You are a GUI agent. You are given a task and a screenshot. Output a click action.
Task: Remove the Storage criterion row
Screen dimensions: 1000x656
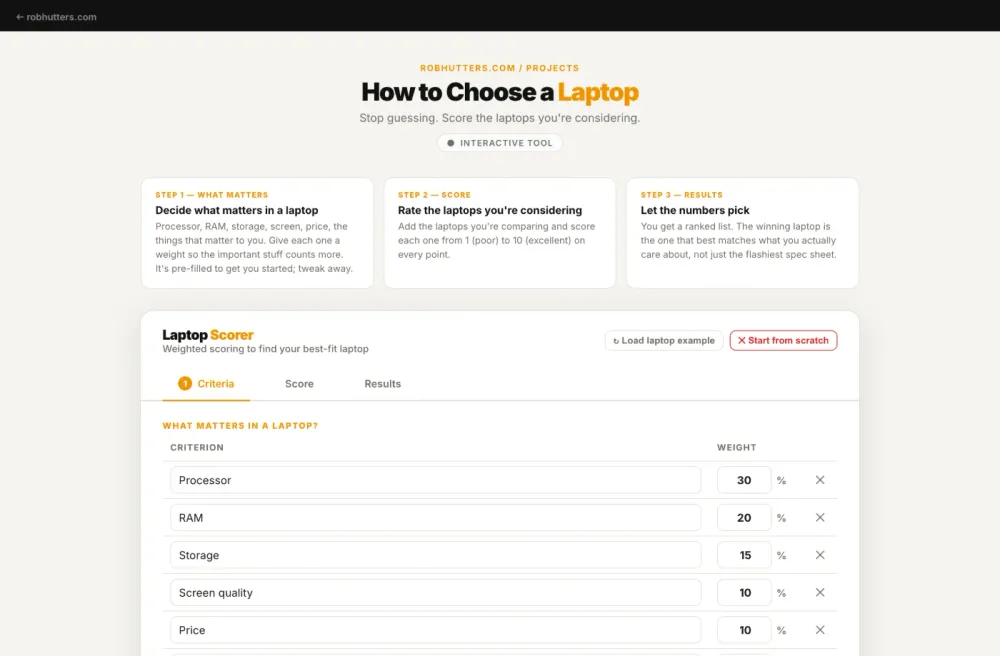820,555
